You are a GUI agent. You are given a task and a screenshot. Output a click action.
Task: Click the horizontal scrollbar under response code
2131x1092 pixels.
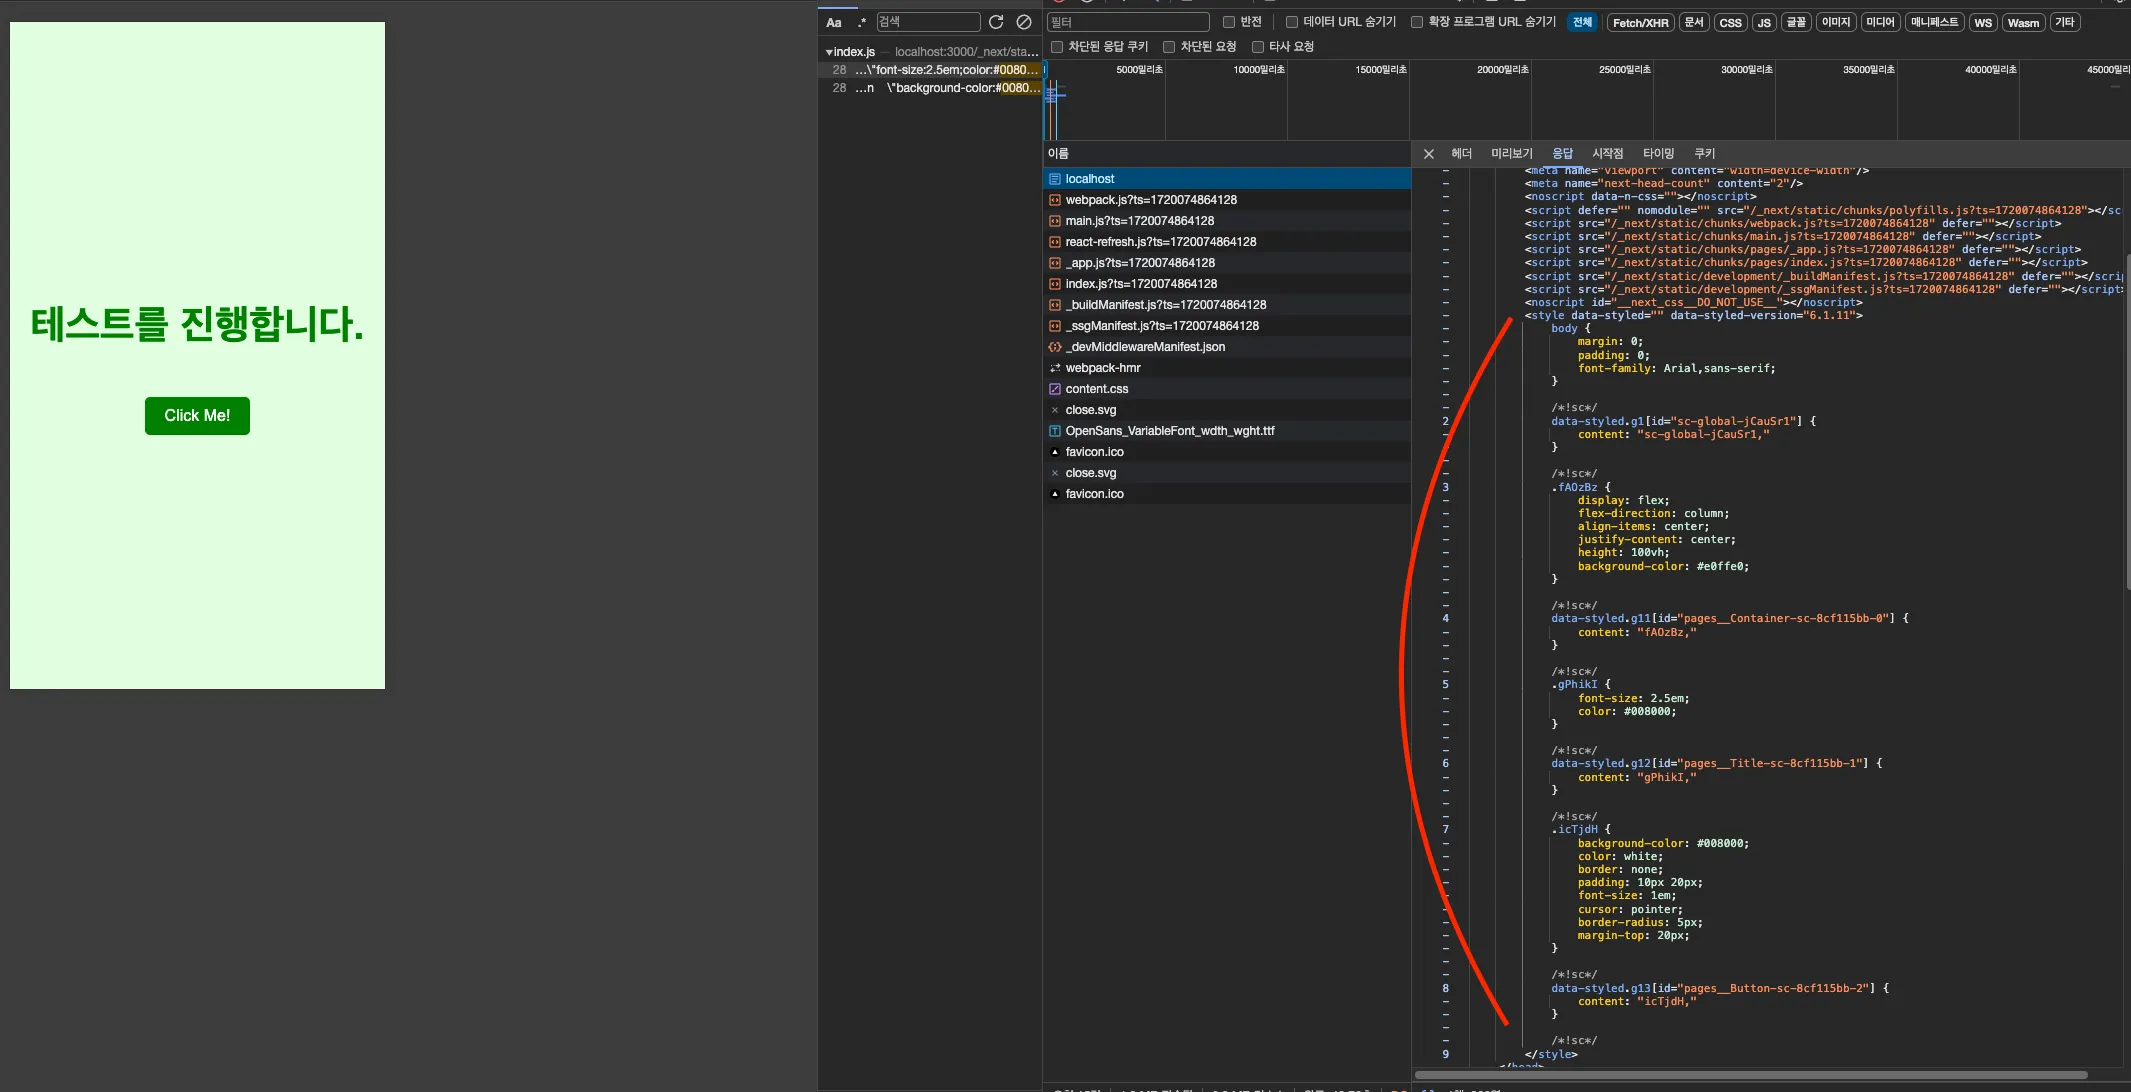tap(1750, 1076)
